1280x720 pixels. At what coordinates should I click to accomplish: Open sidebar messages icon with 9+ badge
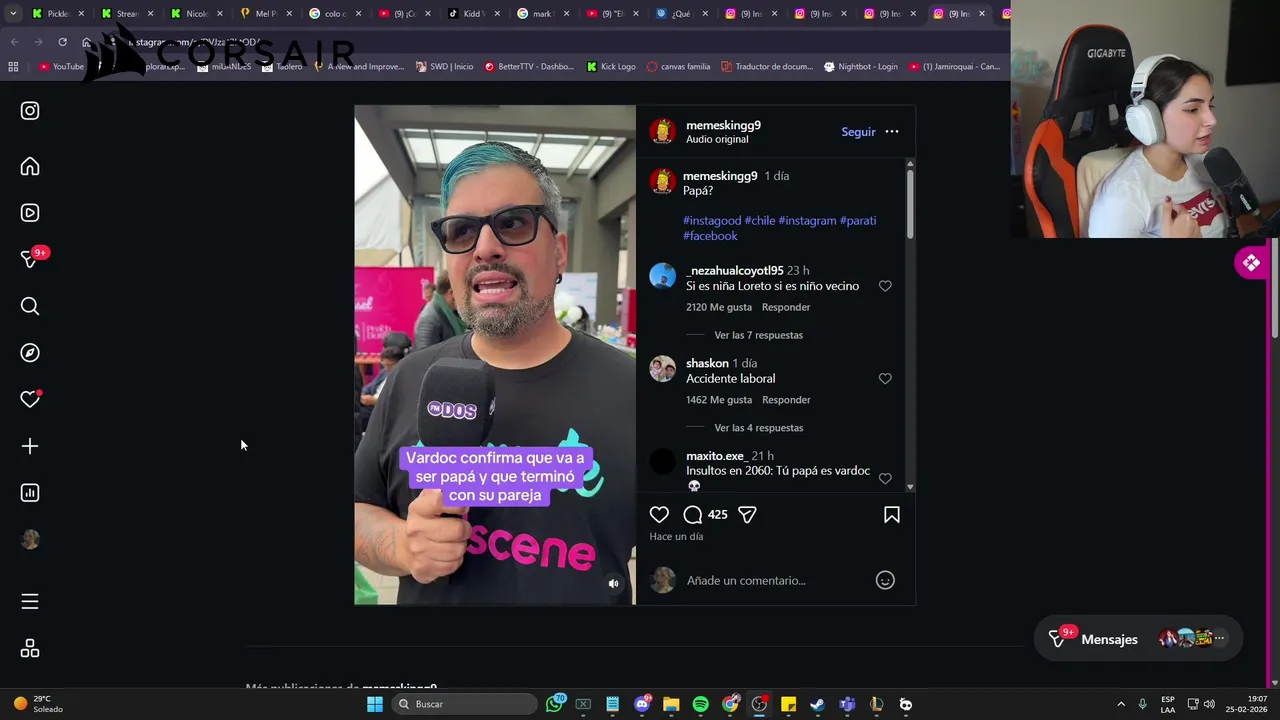click(x=30, y=259)
